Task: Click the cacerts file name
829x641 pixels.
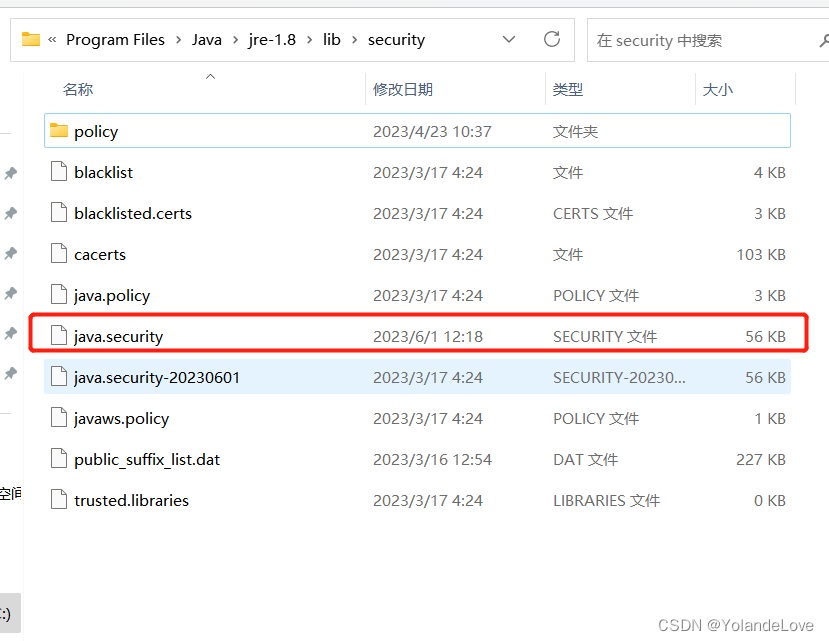Action: click(x=99, y=255)
